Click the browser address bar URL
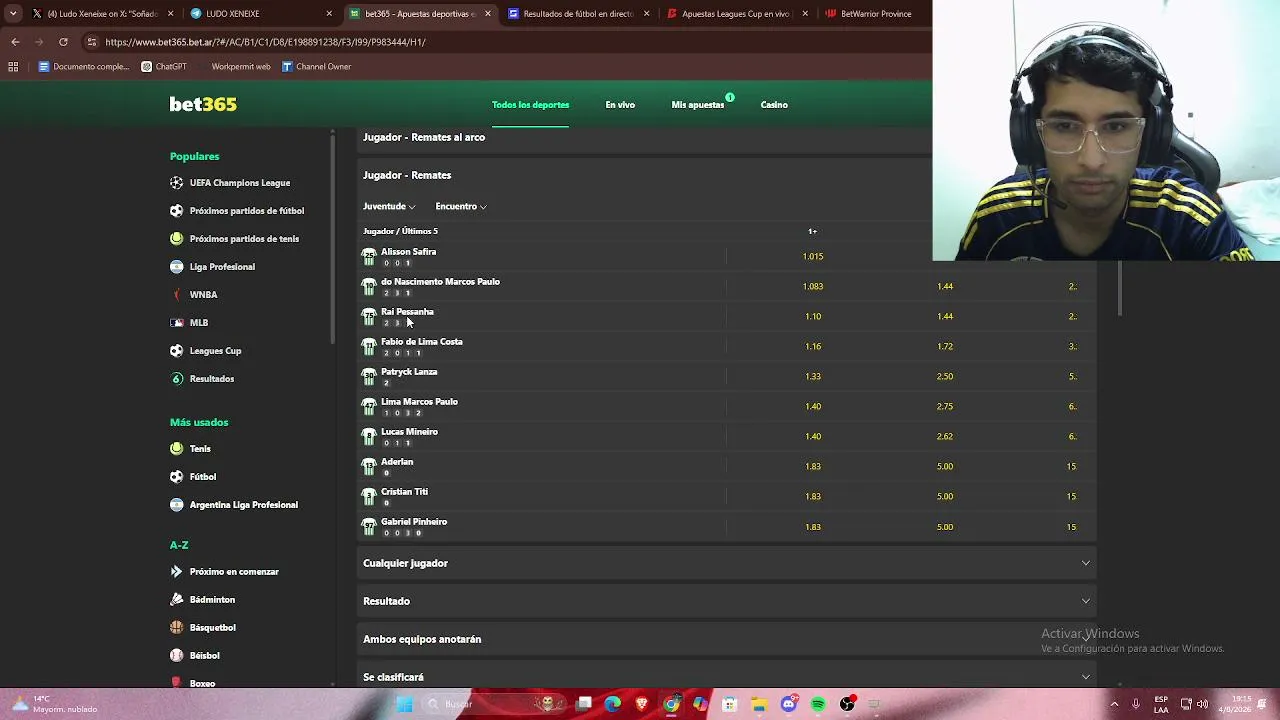Screen dimensions: 1280x720 (x=265, y=42)
